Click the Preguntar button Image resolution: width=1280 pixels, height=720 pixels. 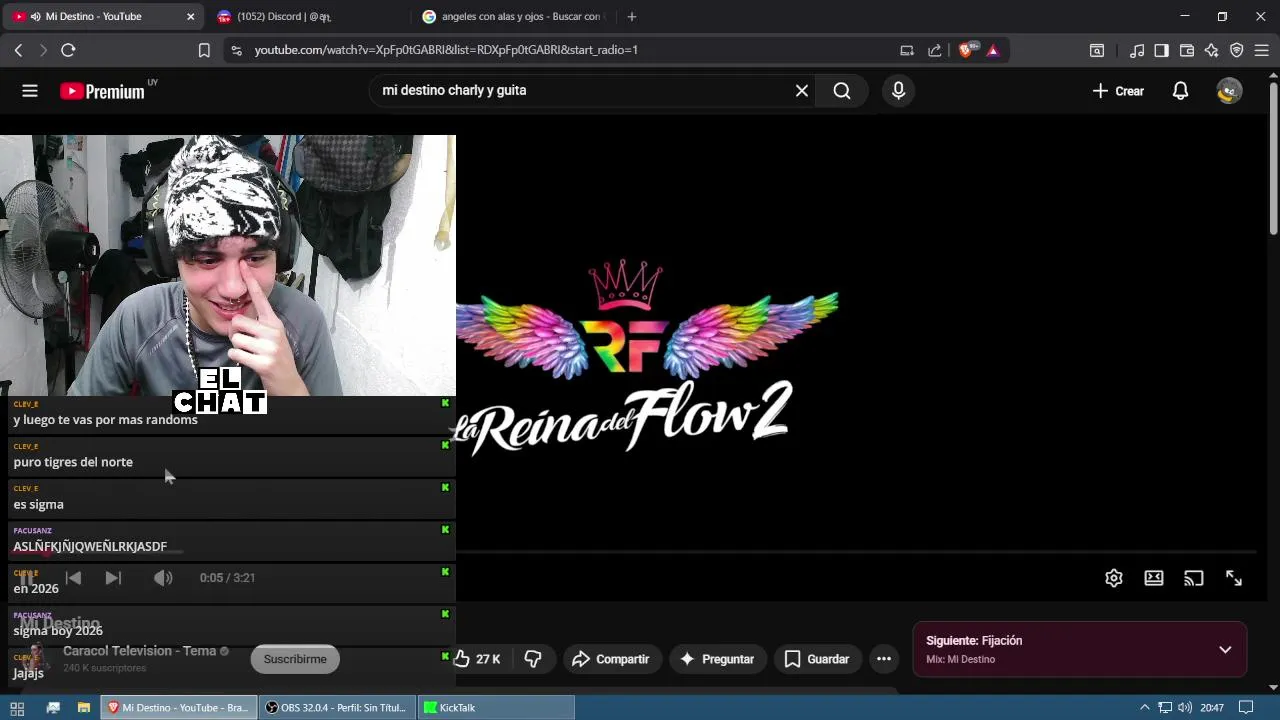pos(716,659)
